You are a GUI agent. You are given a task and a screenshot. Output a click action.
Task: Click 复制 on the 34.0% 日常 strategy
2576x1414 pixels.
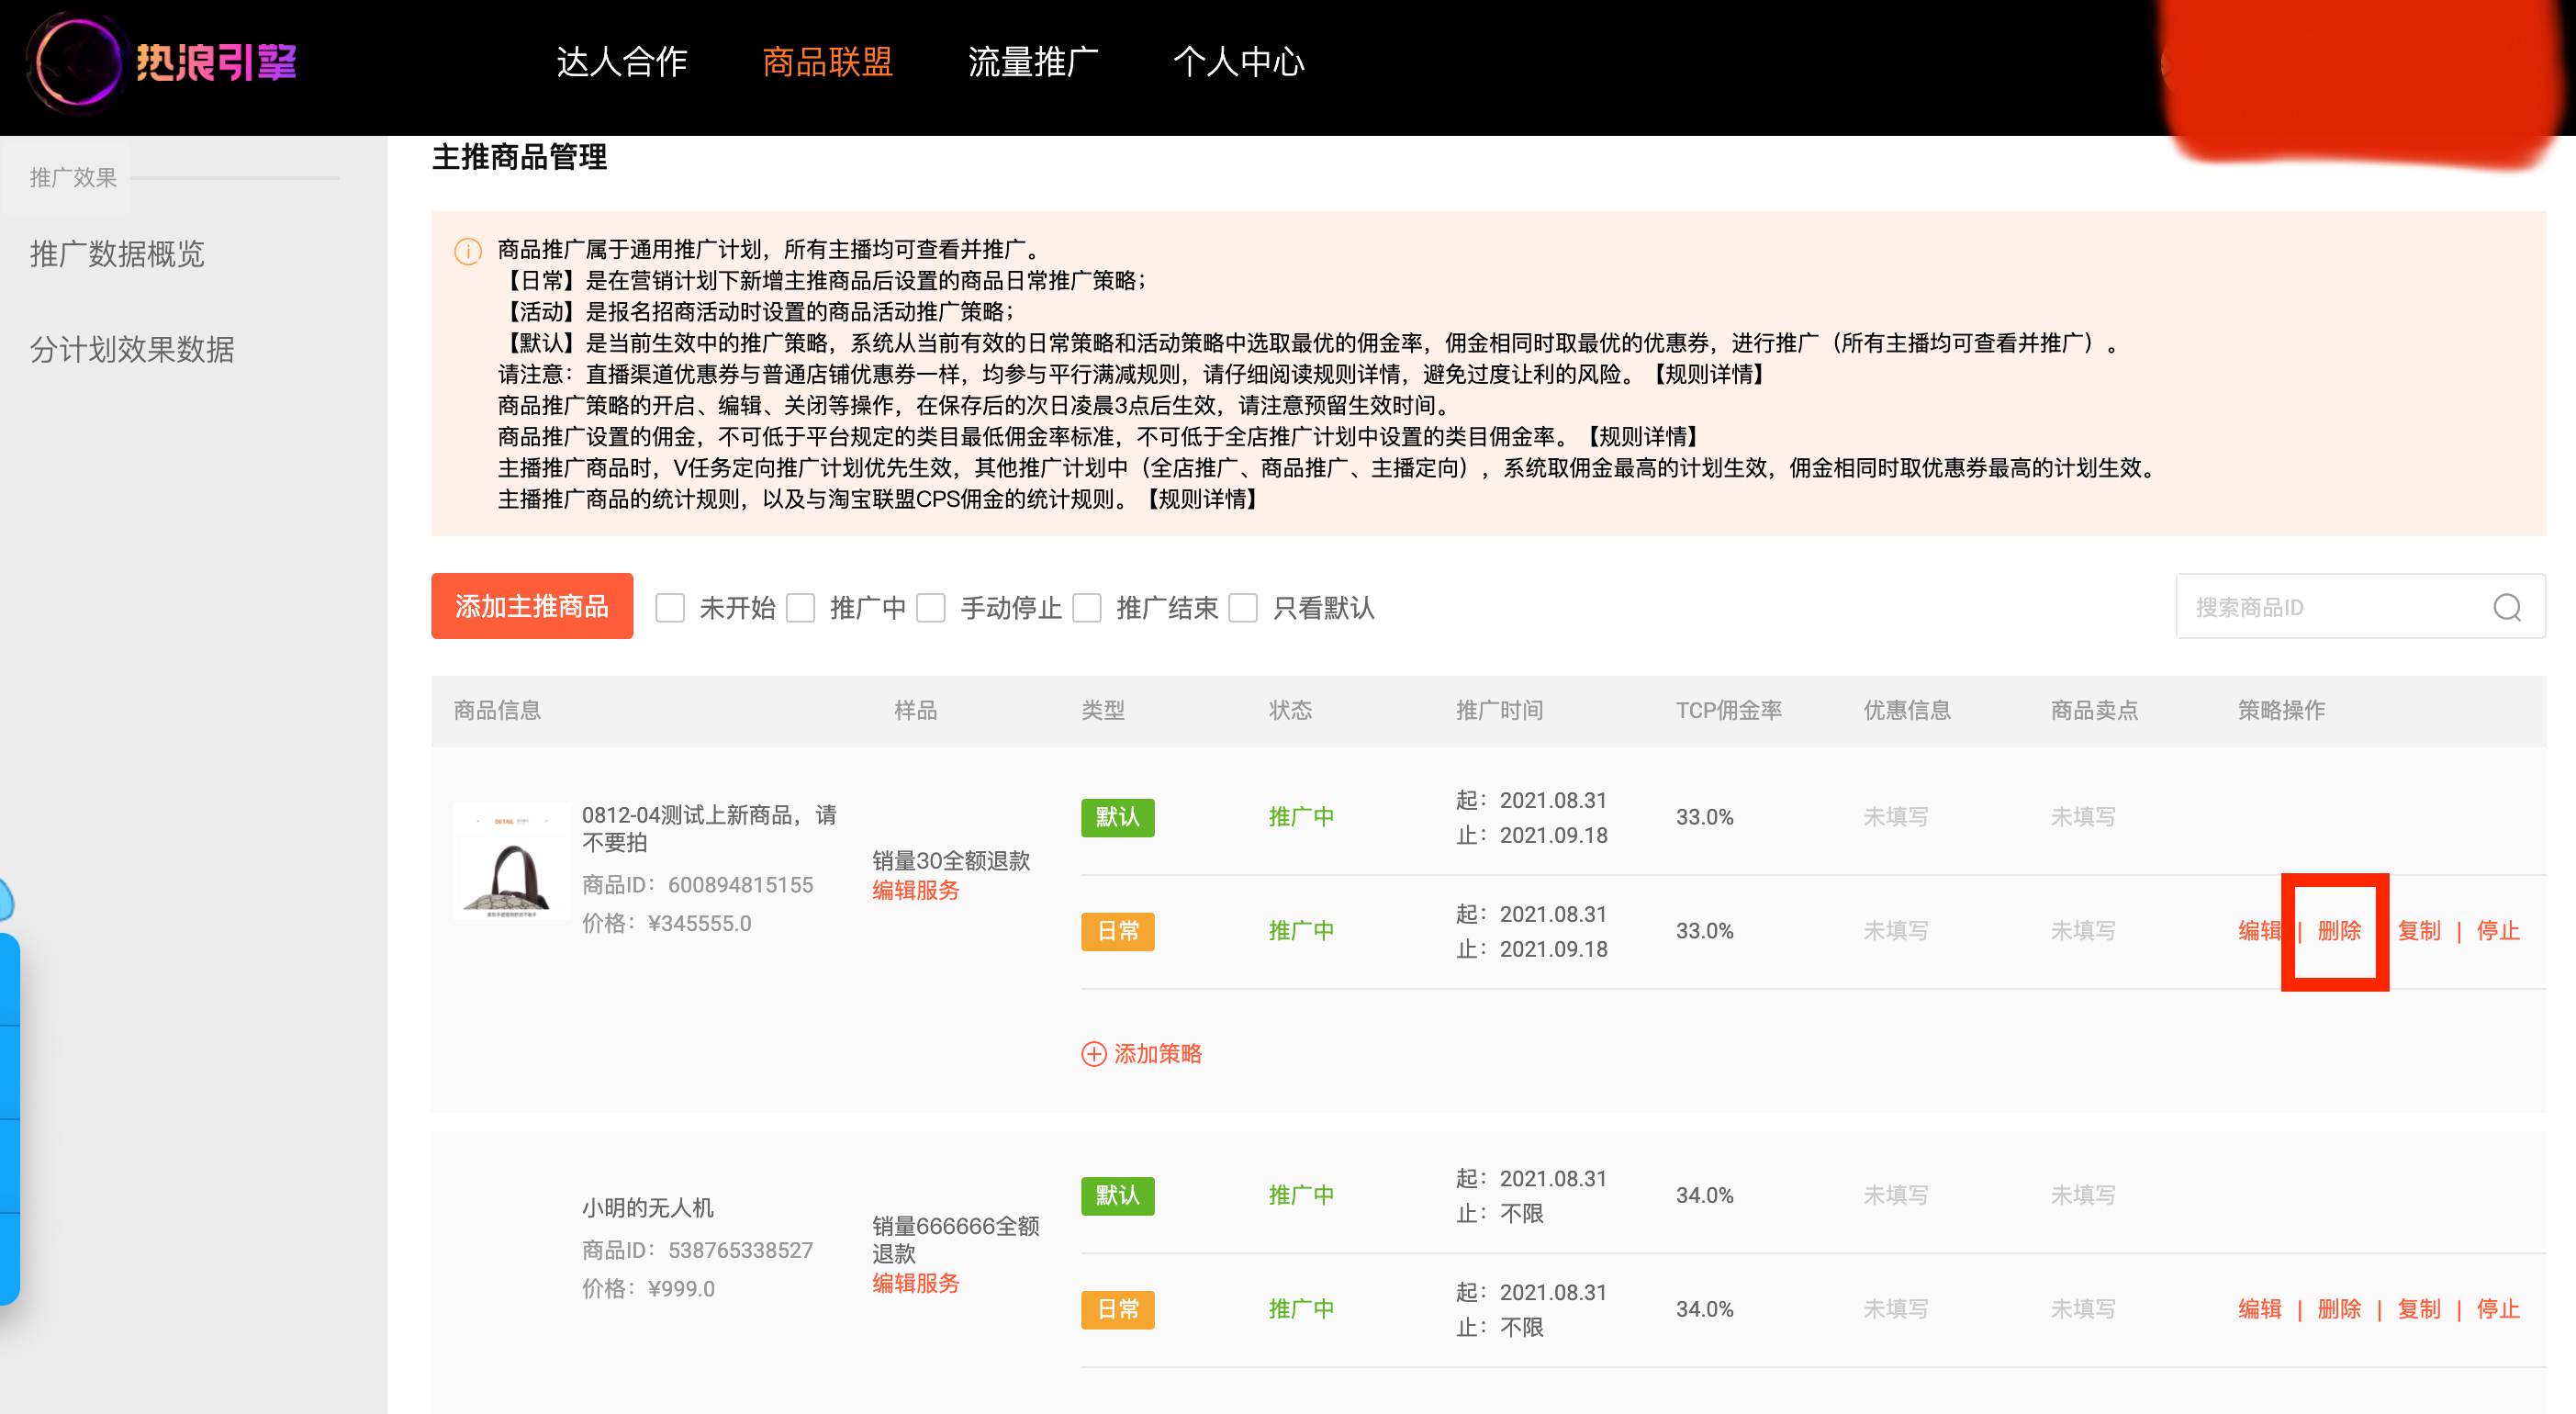pos(2418,1309)
